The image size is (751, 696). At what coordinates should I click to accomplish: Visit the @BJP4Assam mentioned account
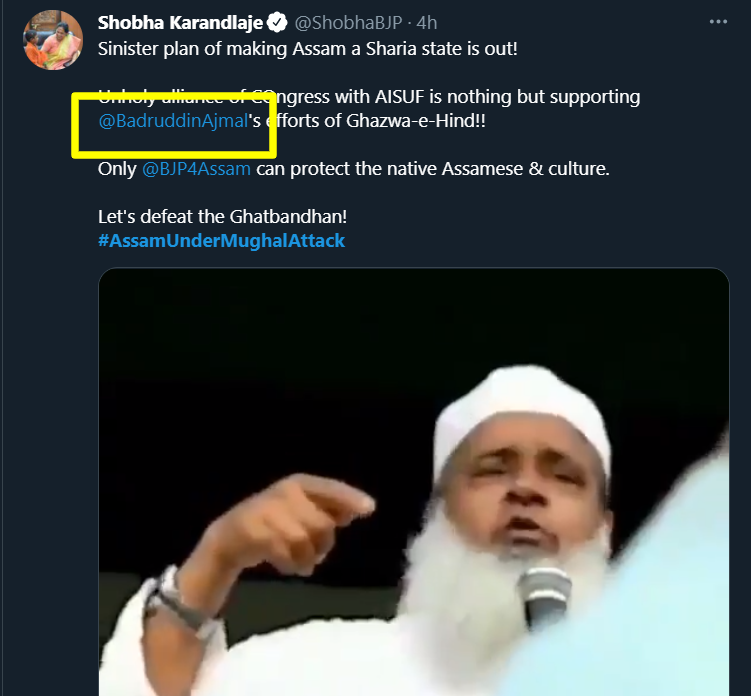pos(196,168)
